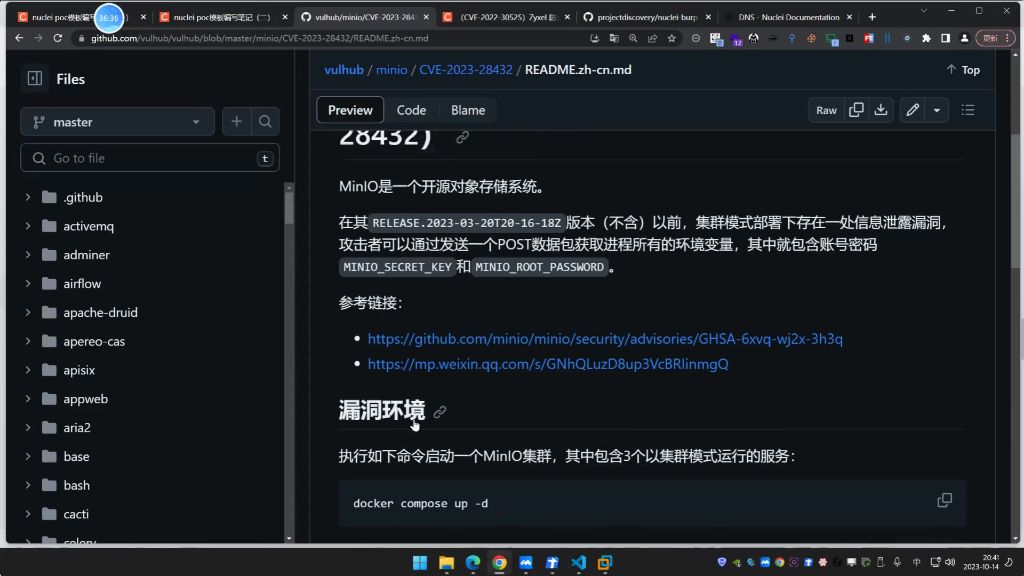The width and height of the screenshot is (1024, 576).
Task: Open minio breadcrumb link
Action: [391, 70]
